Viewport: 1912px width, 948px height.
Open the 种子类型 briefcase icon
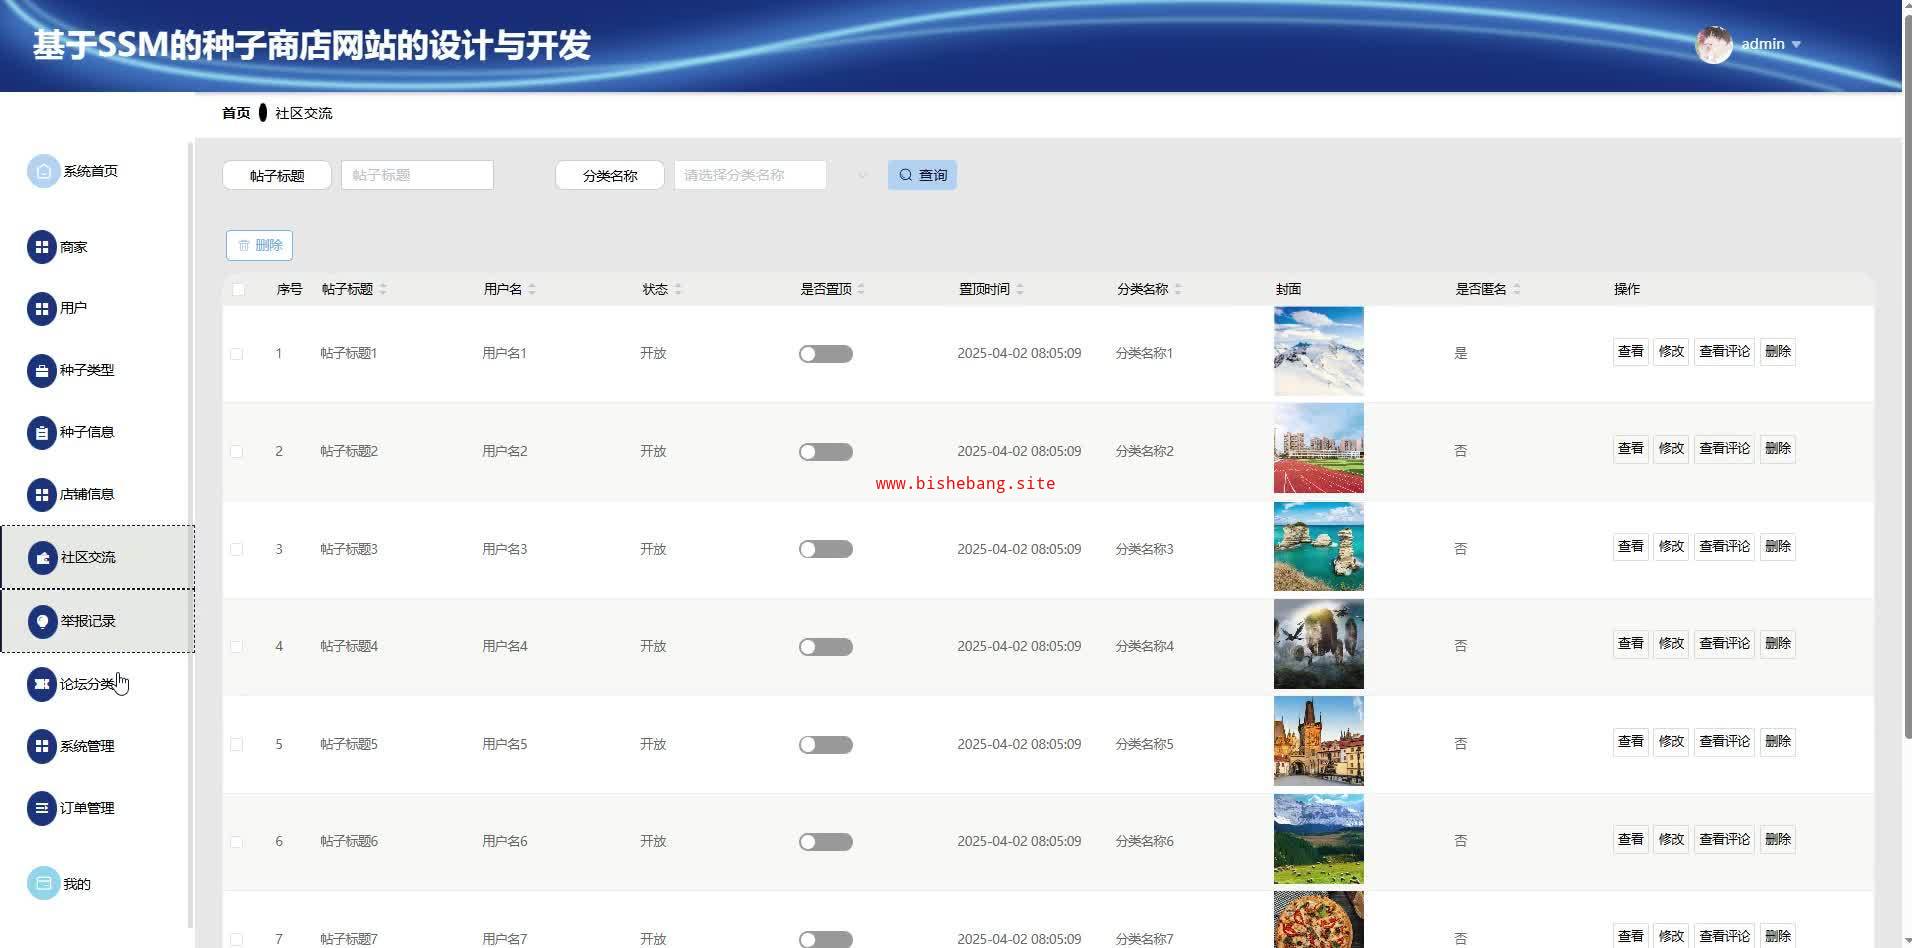pos(41,371)
